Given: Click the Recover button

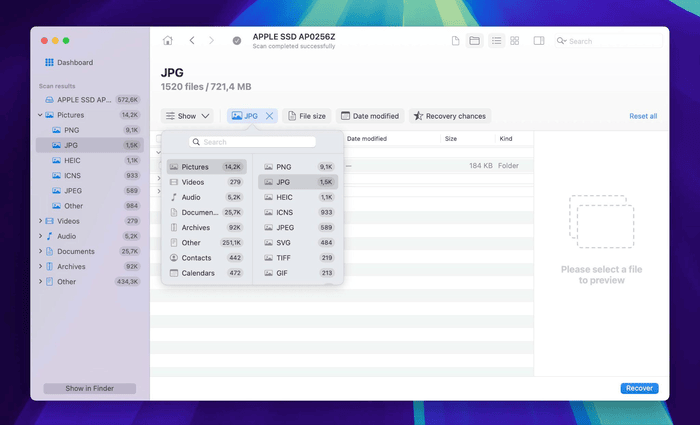Looking at the screenshot, I should coord(639,388).
